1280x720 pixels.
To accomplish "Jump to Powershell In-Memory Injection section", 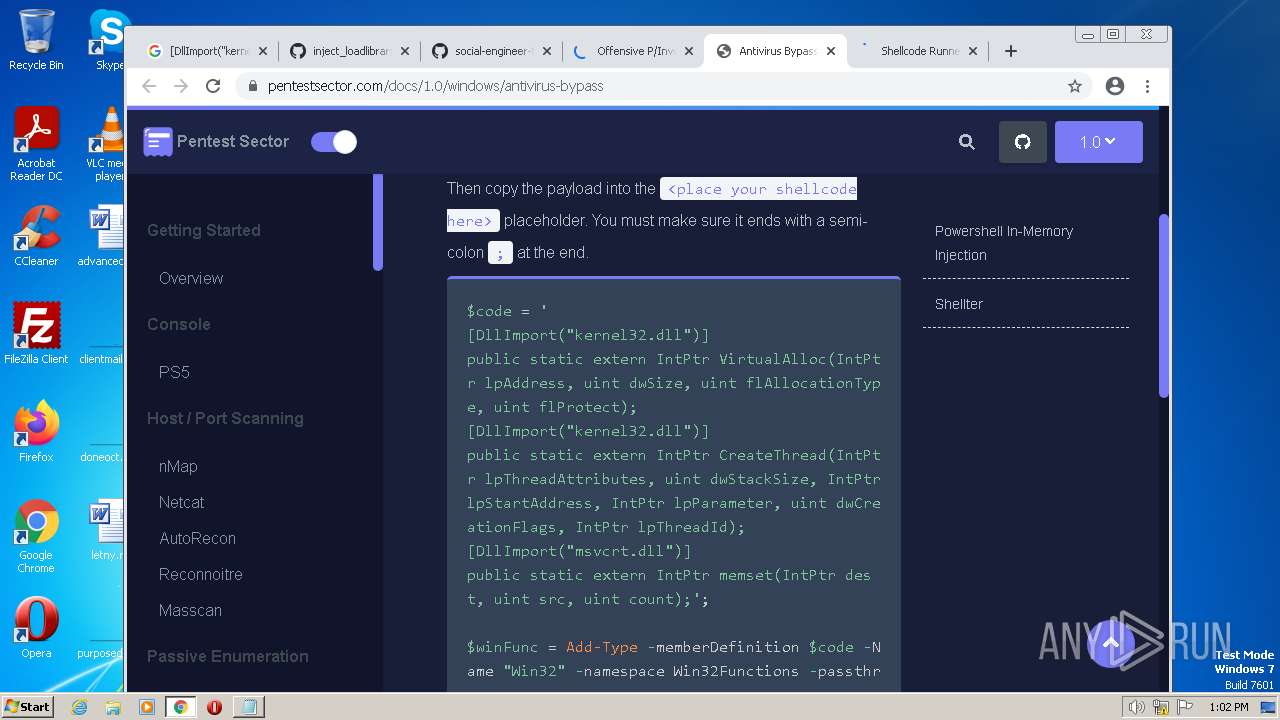I will tap(1003, 243).
